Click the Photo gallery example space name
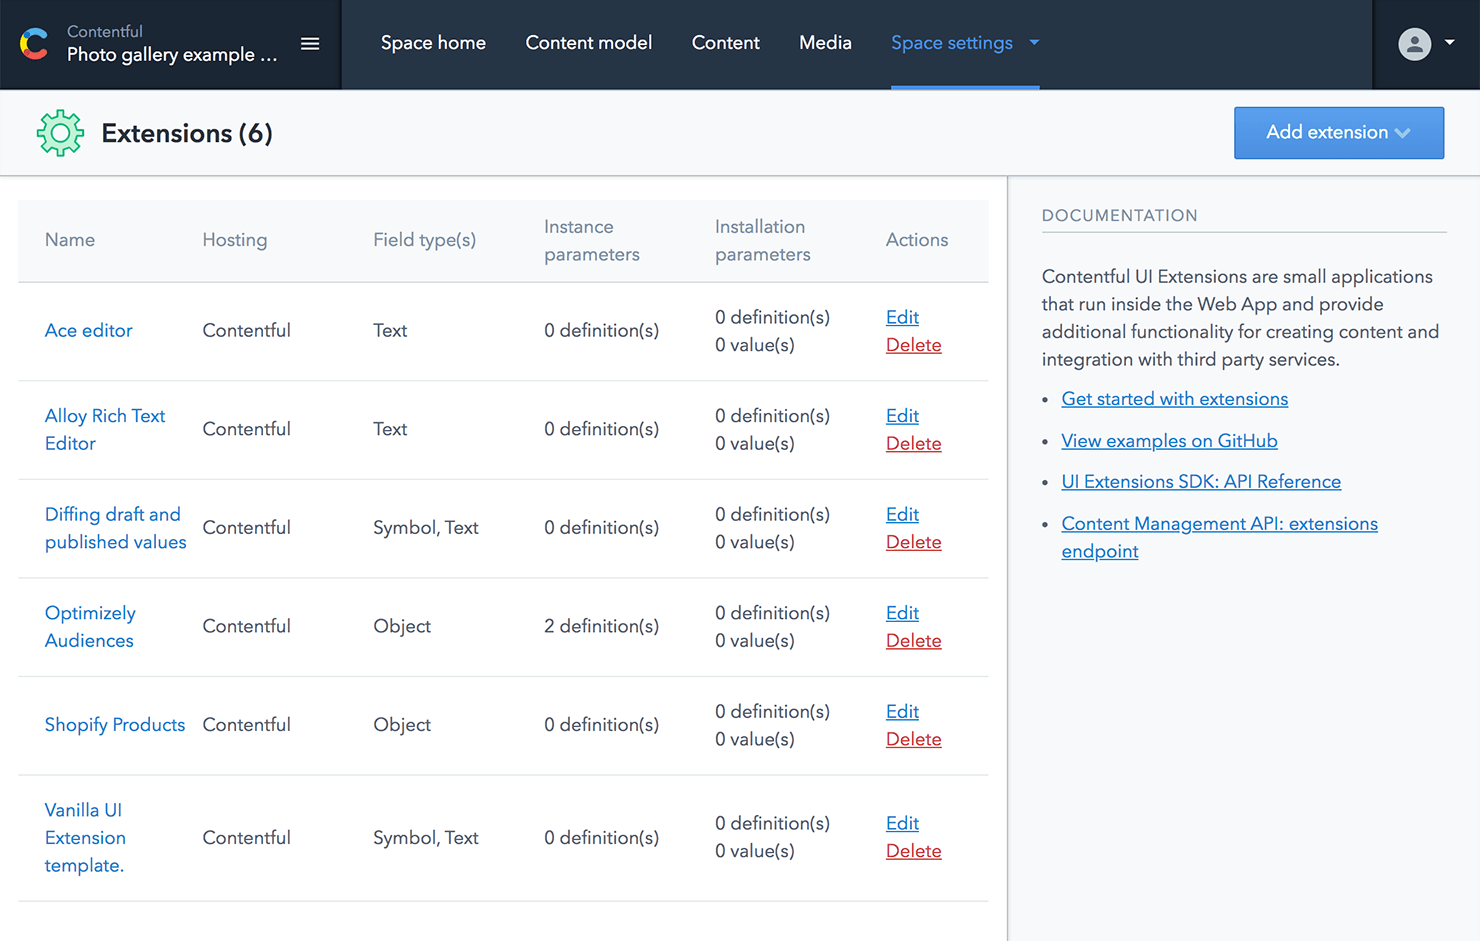The width and height of the screenshot is (1480, 941). click(171, 55)
